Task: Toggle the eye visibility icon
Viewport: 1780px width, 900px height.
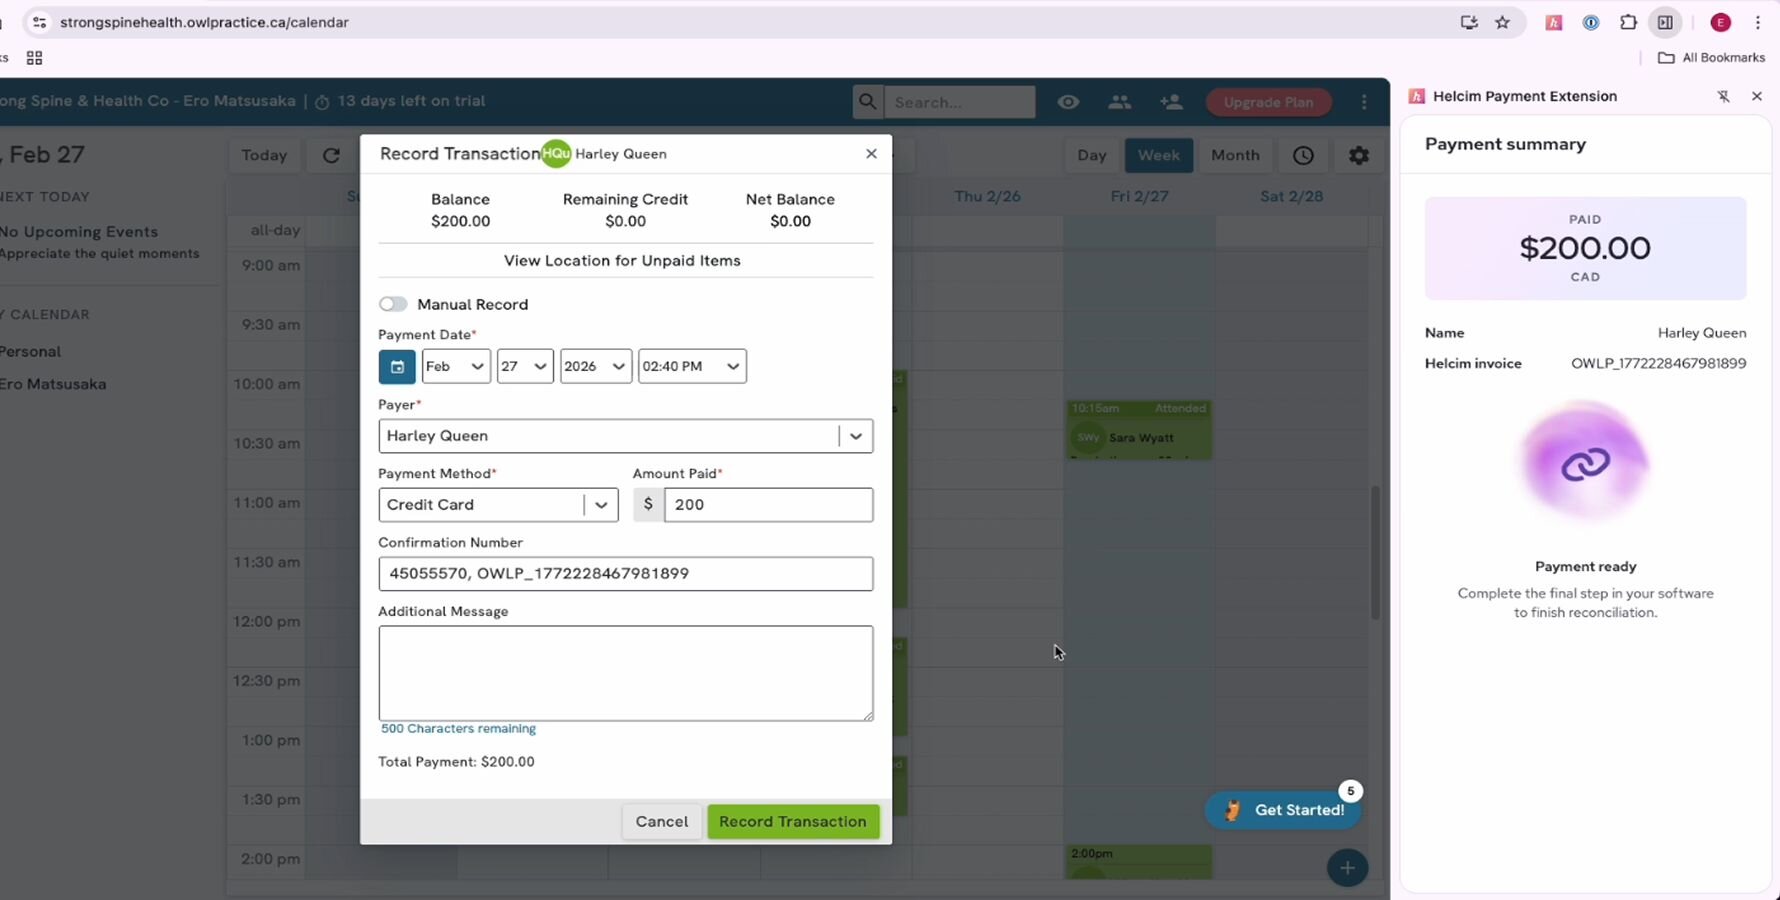Action: [x=1068, y=102]
